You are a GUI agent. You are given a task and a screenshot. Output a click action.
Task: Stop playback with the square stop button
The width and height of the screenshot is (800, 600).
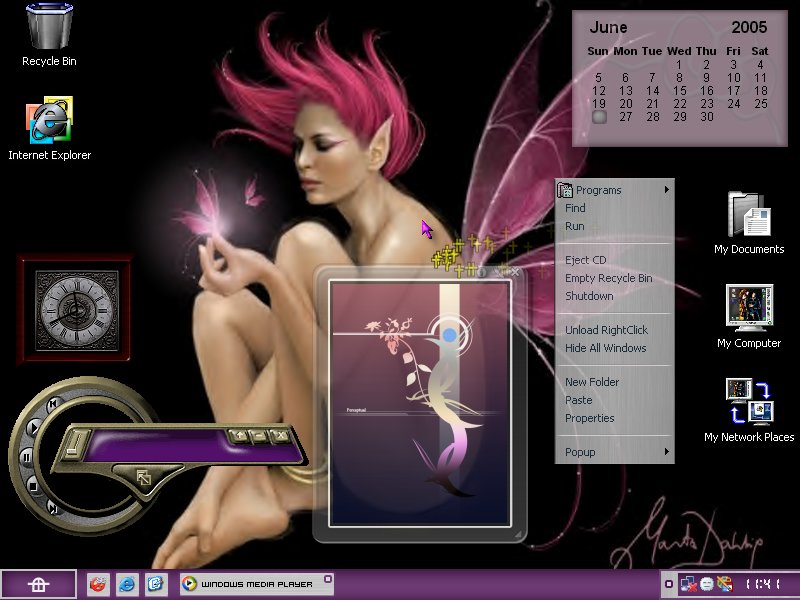click(33, 484)
